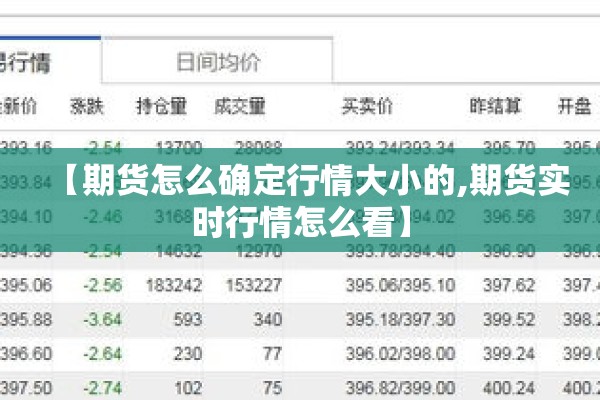Image resolution: width=600 pixels, height=400 pixels.
Task: Click the bid/ask cell 393.78/394.40
Action: click(x=400, y=251)
